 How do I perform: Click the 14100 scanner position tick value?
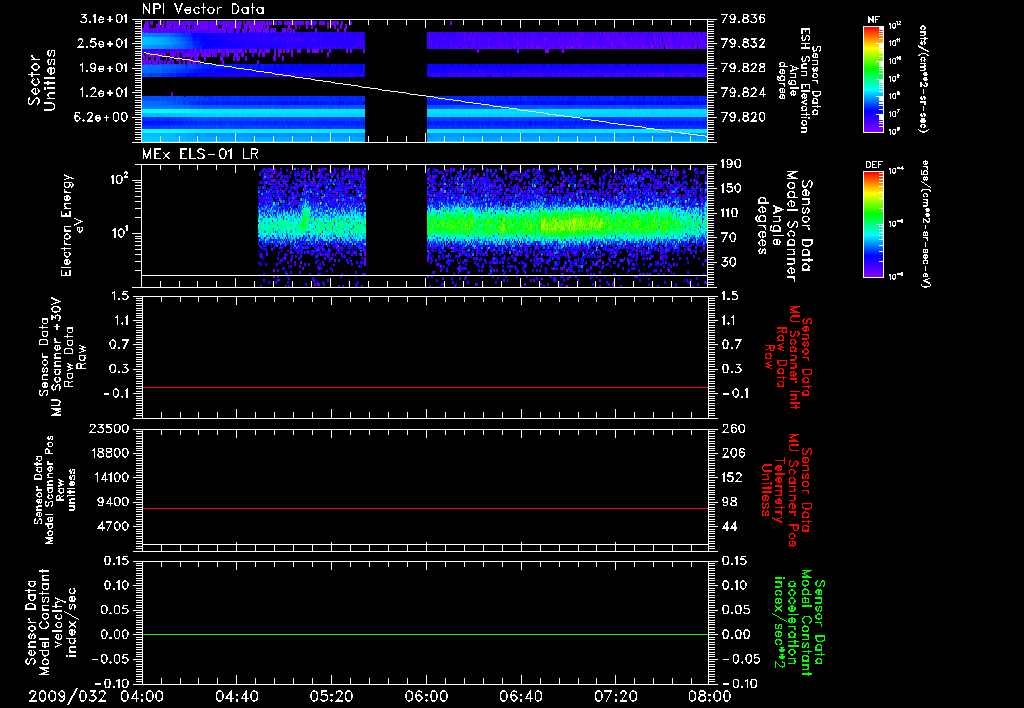[109, 477]
